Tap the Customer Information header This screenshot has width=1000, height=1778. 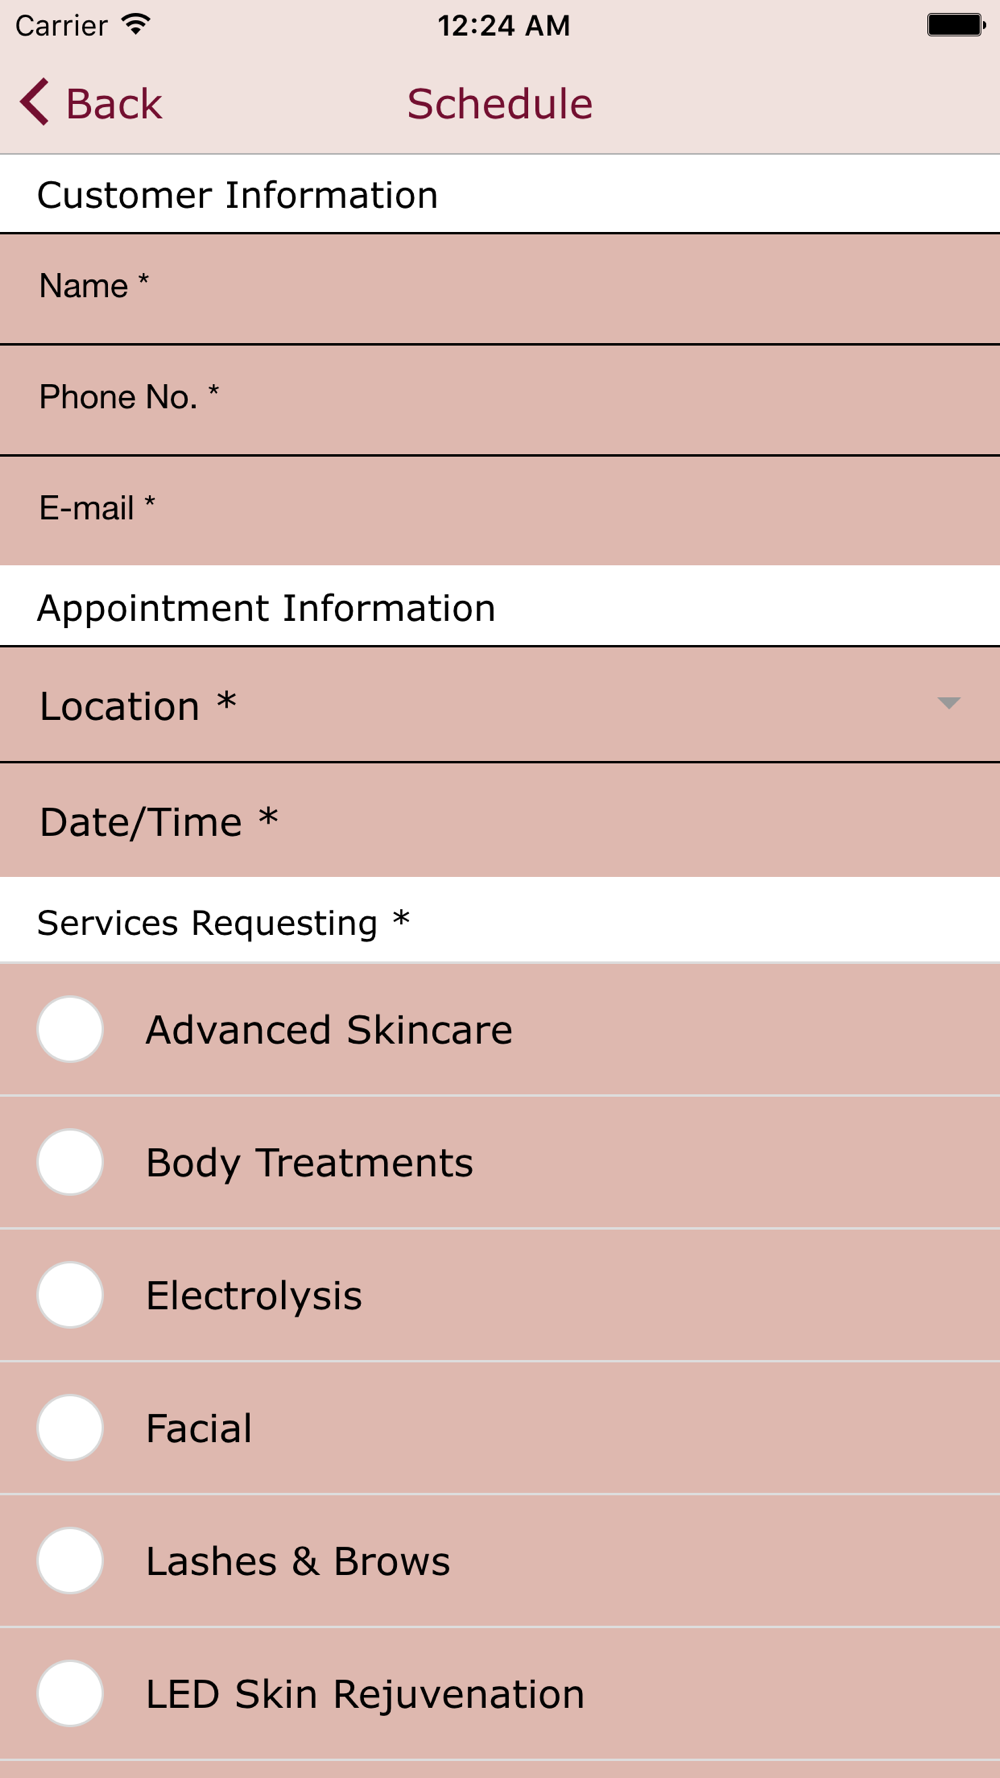pyautogui.click(x=238, y=195)
